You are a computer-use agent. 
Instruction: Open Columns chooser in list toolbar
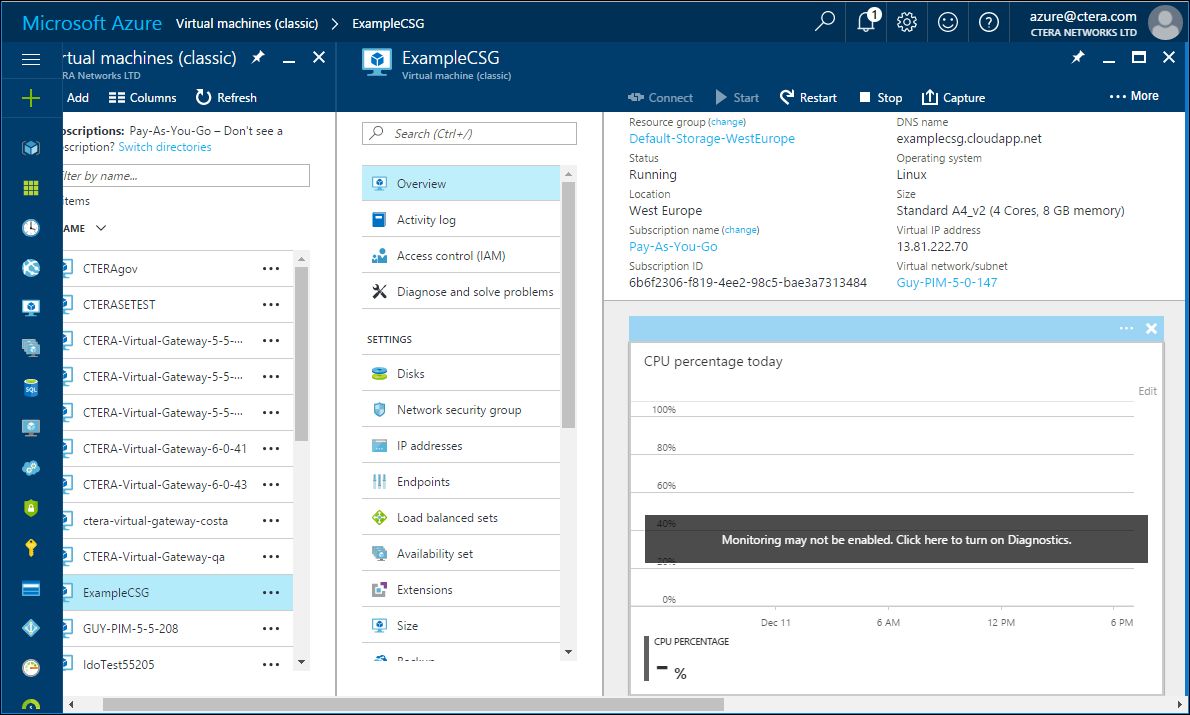tap(142, 97)
